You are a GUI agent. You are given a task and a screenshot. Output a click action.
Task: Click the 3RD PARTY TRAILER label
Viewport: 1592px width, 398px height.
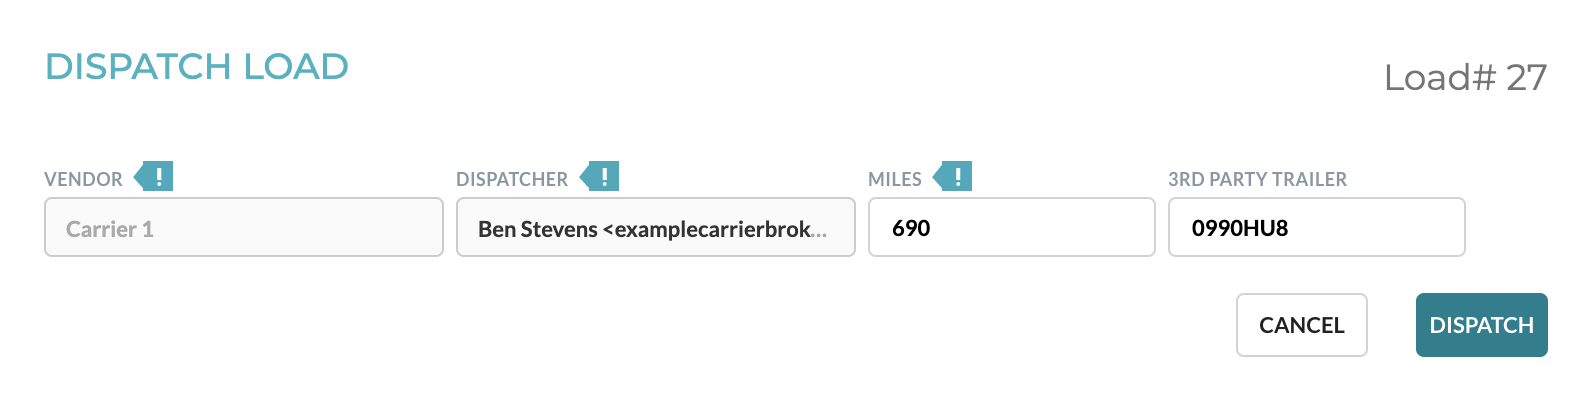pyautogui.click(x=1258, y=179)
